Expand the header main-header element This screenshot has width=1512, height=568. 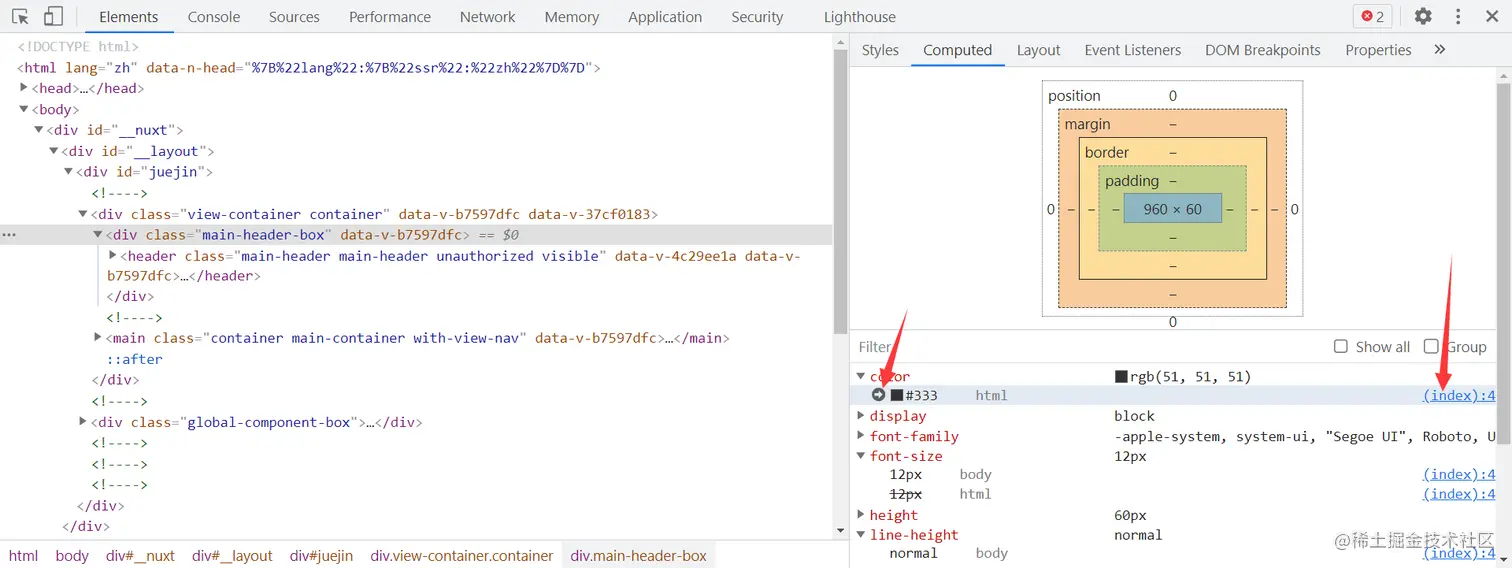(113, 256)
